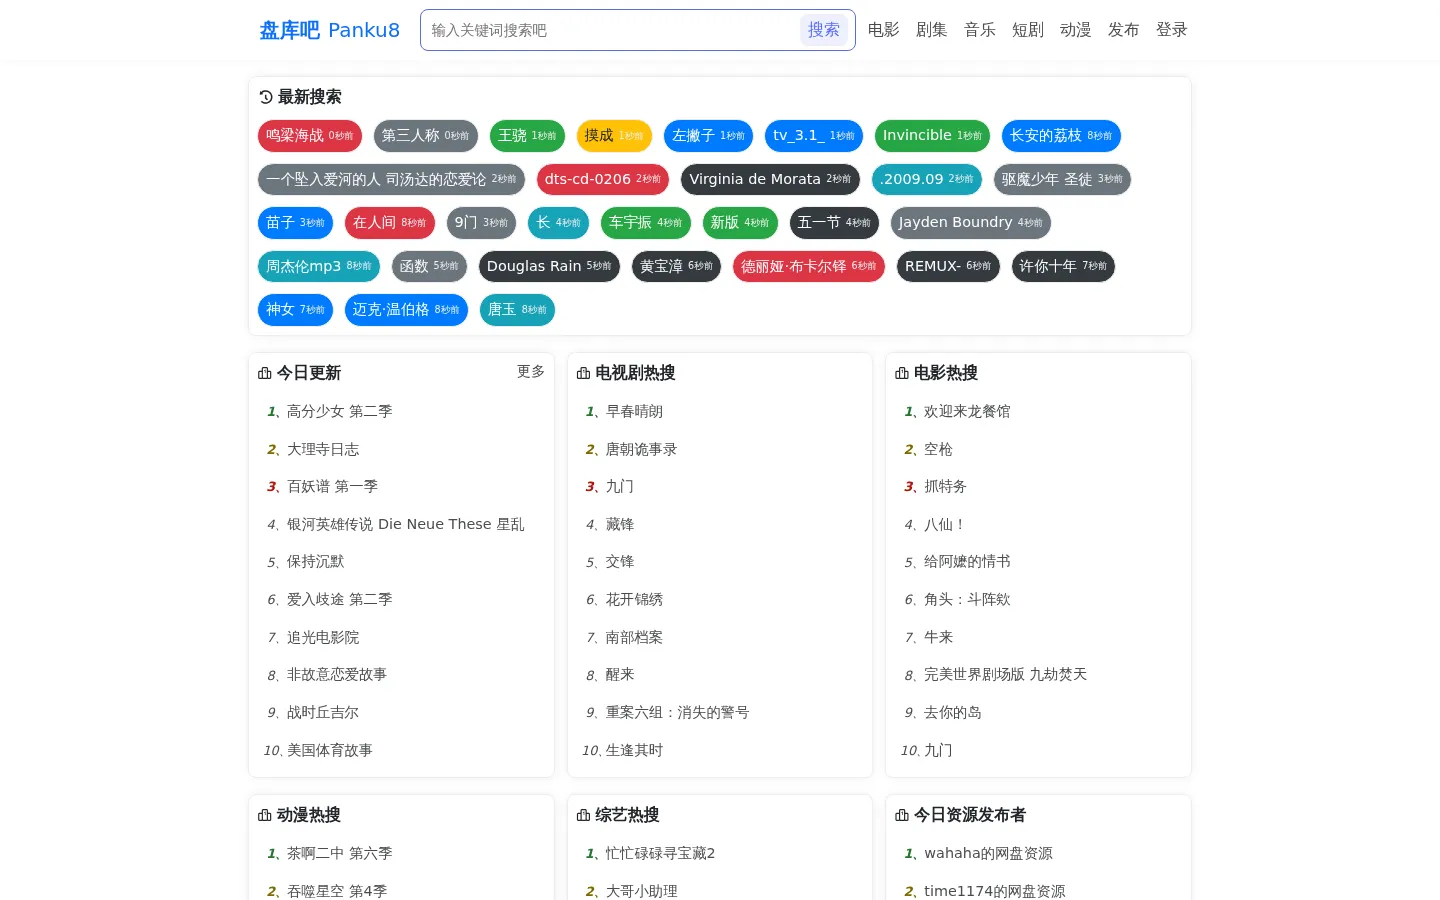This screenshot has height=900, width=1440.
Task: Click the ranking icon next to 电影热搜
Action: point(902,373)
